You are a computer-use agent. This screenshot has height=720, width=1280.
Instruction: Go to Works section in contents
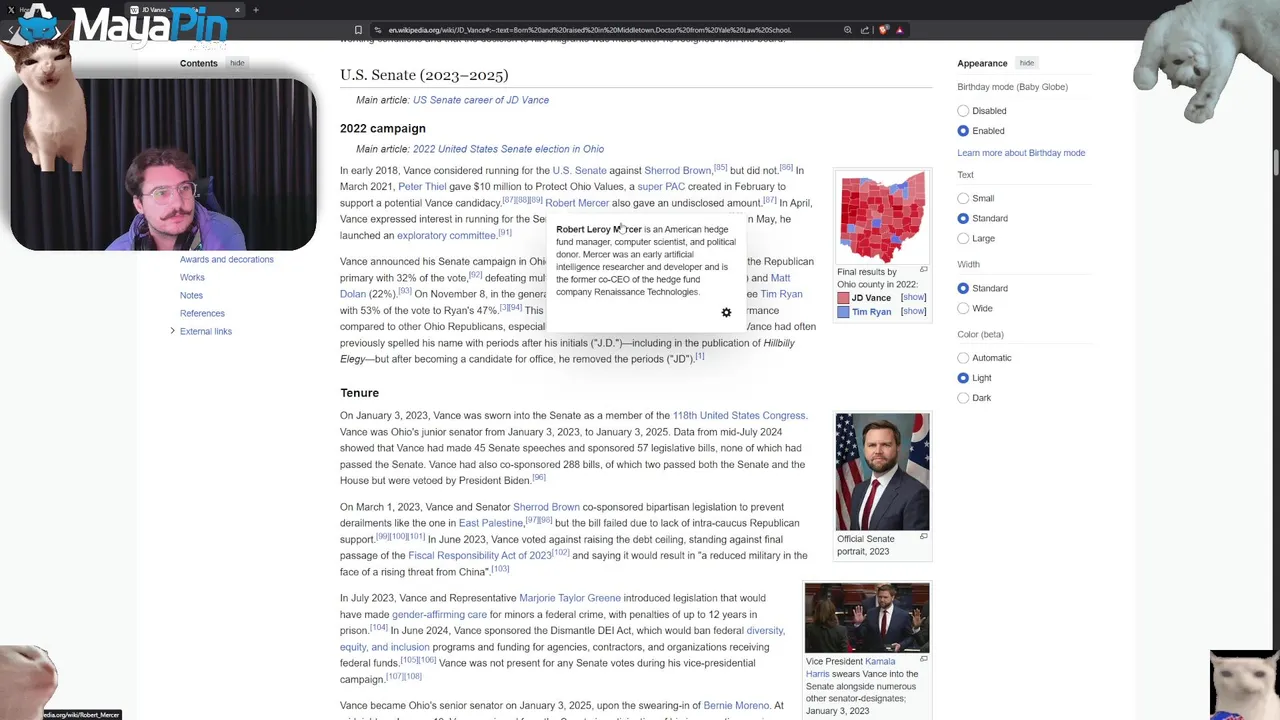coord(192,278)
